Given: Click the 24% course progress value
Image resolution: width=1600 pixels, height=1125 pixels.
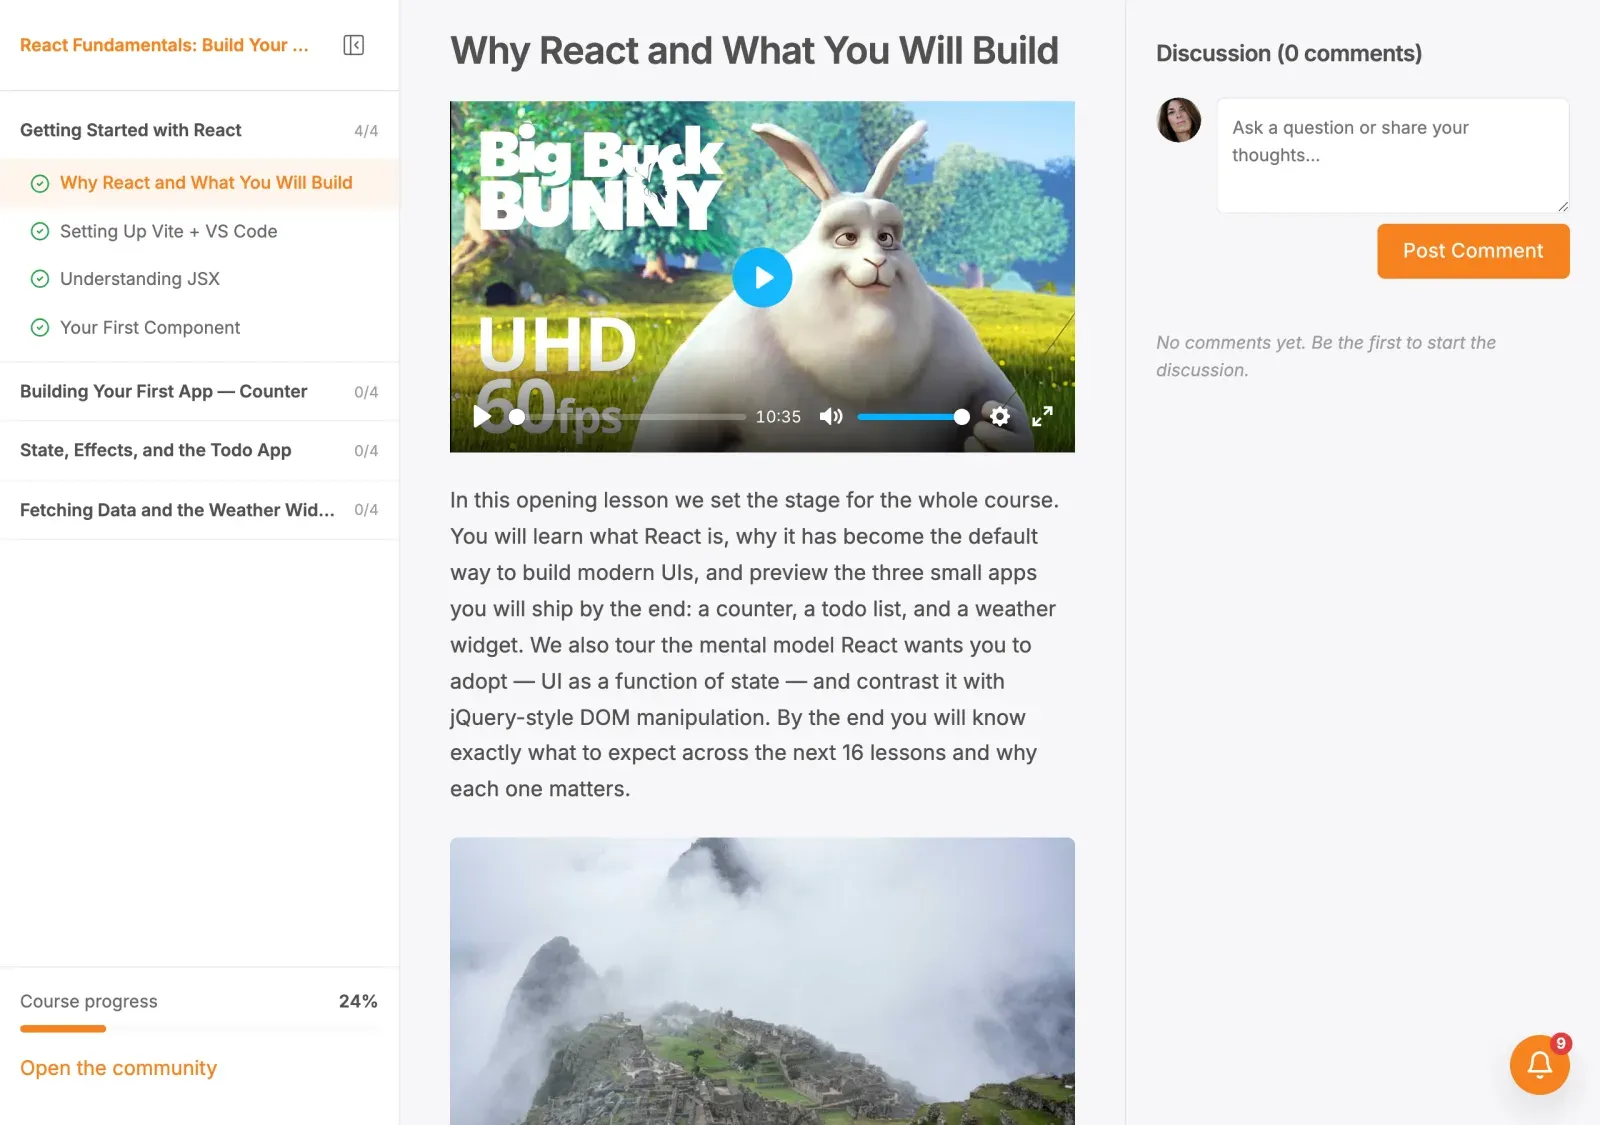Looking at the screenshot, I should tap(358, 1001).
